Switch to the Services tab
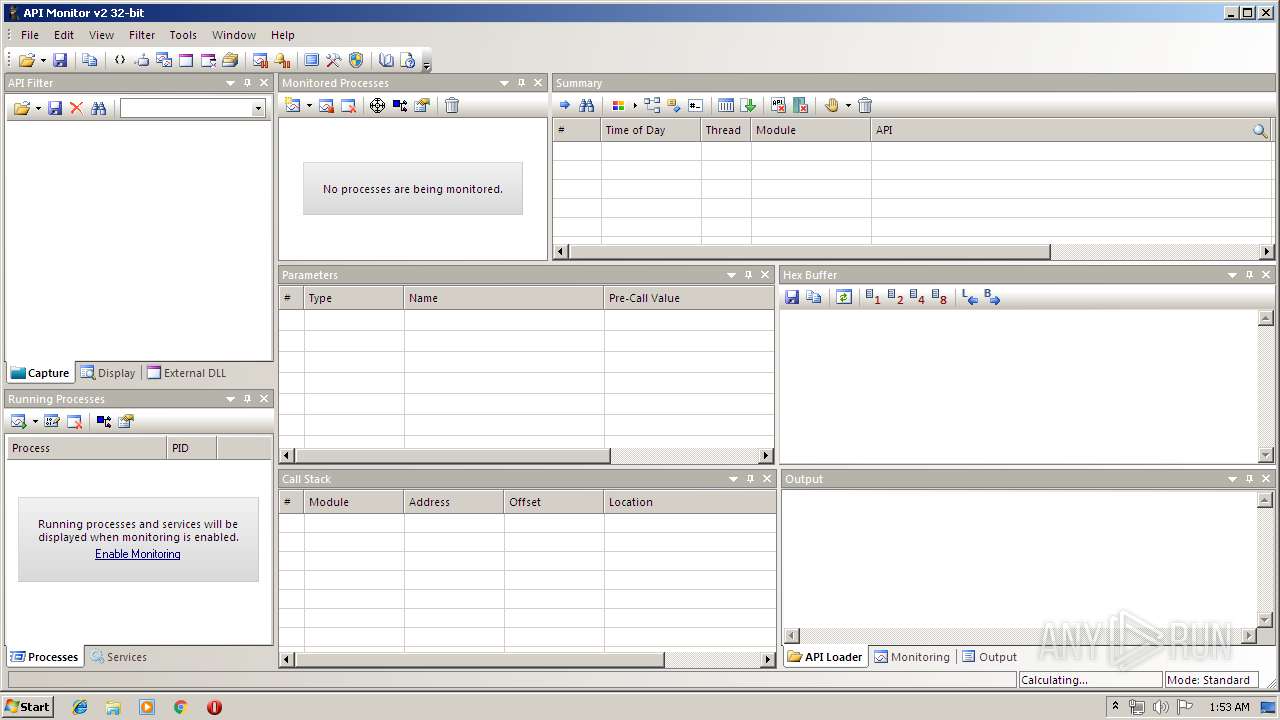The image size is (1280, 720). click(118, 657)
